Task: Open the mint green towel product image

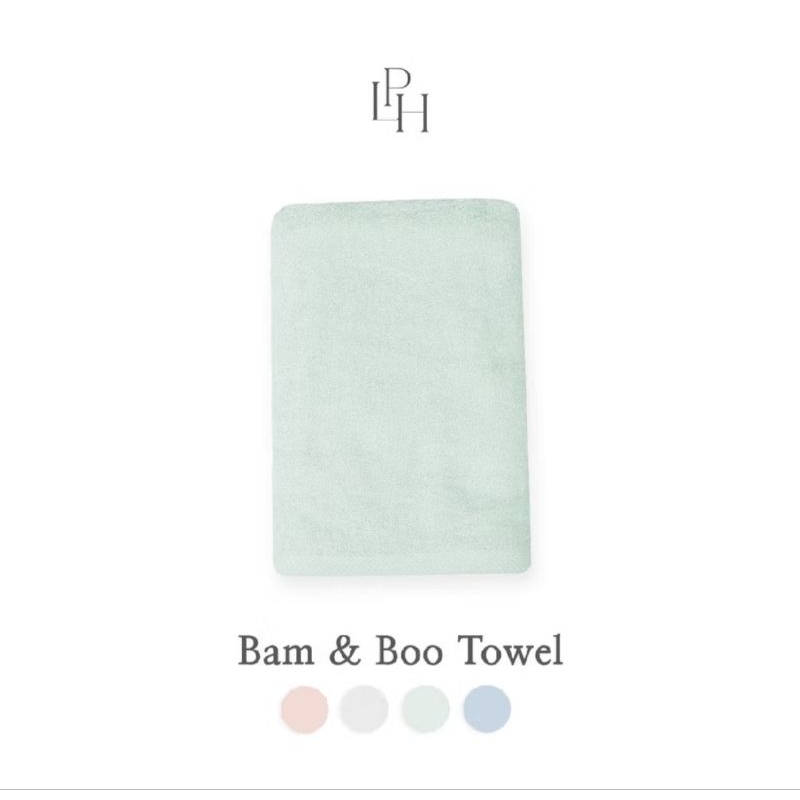Action: pyautogui.click(x=400, y=388)
